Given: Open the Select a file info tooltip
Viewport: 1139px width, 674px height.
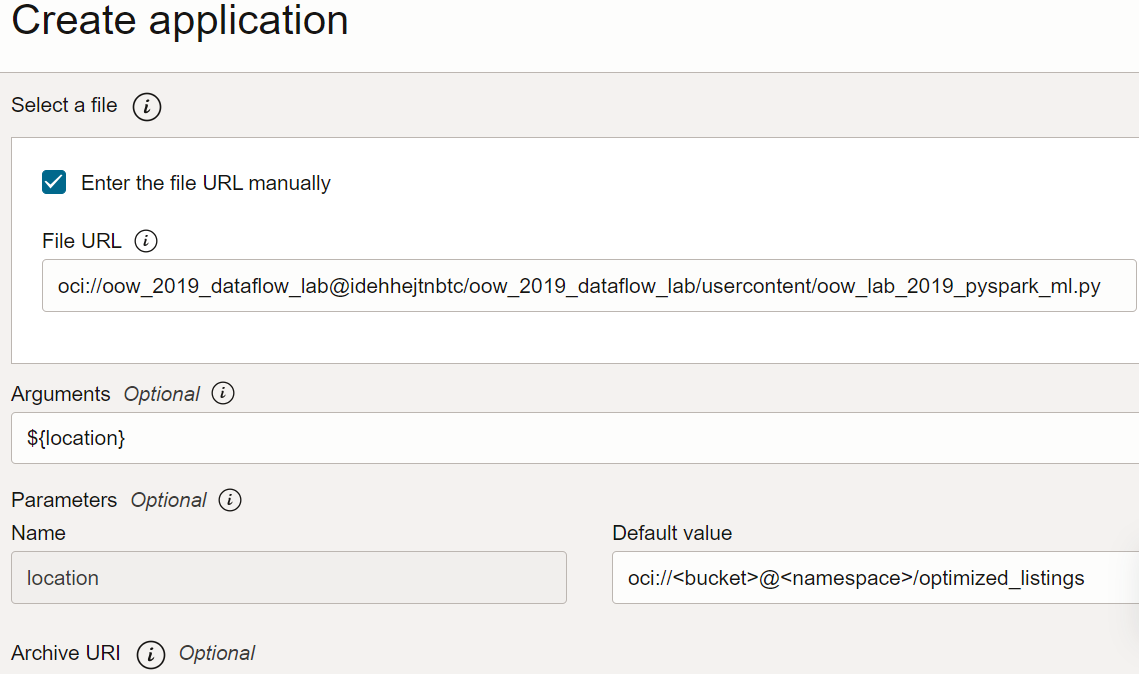Looking at the screenshot, I should tap(147, 106).
